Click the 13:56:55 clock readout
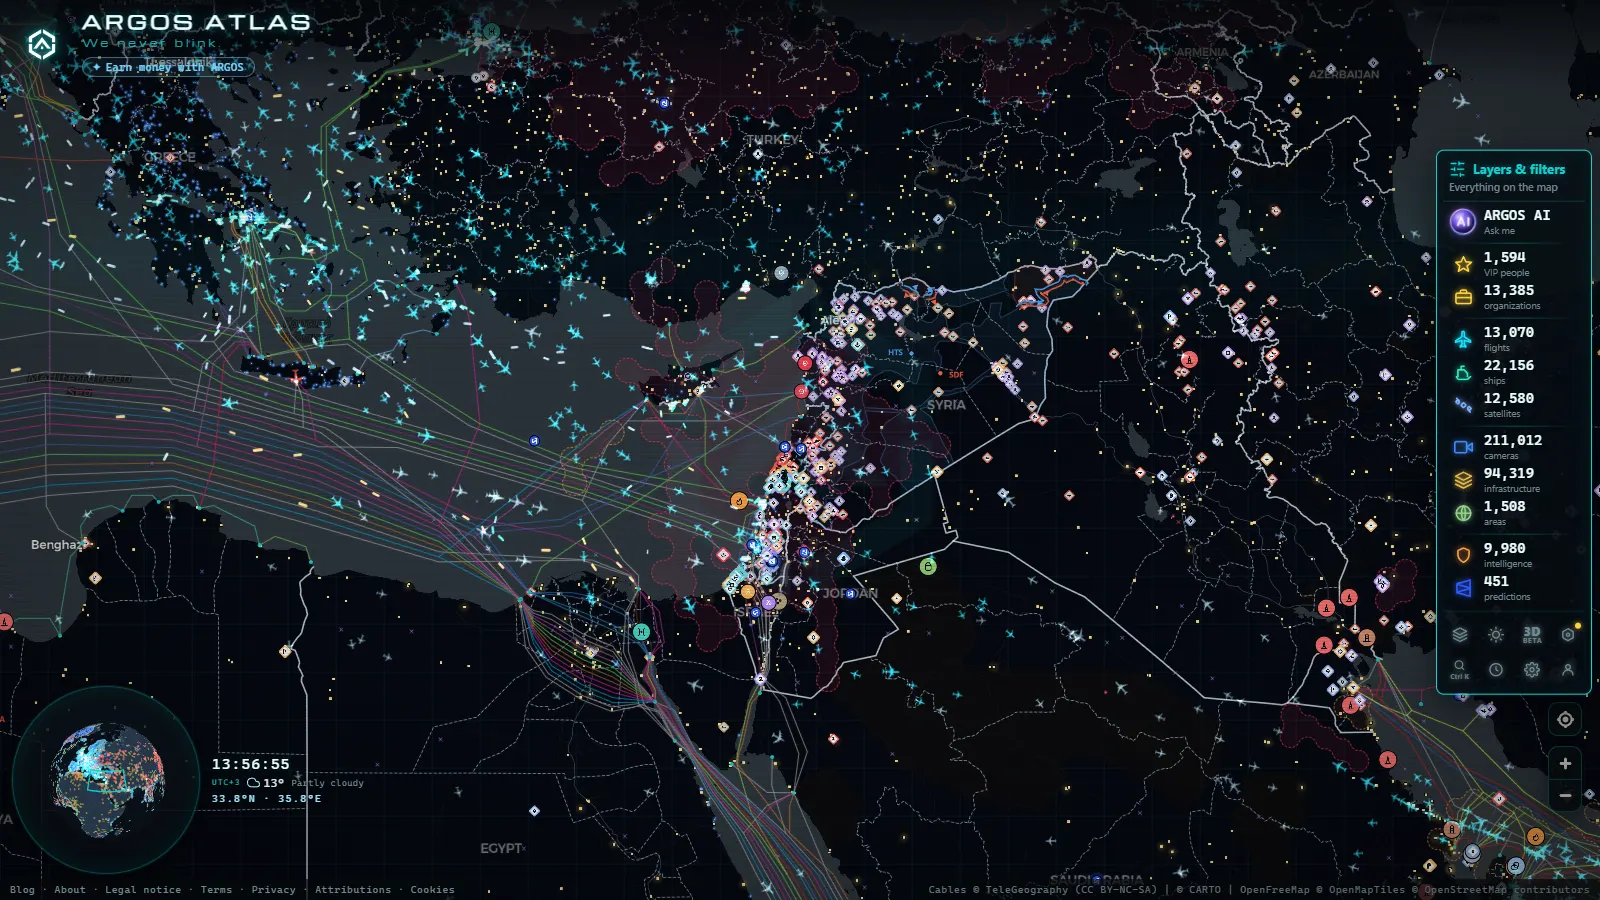Image resolution: width=1600 pixels, height=900 pixels. [250, 764]
